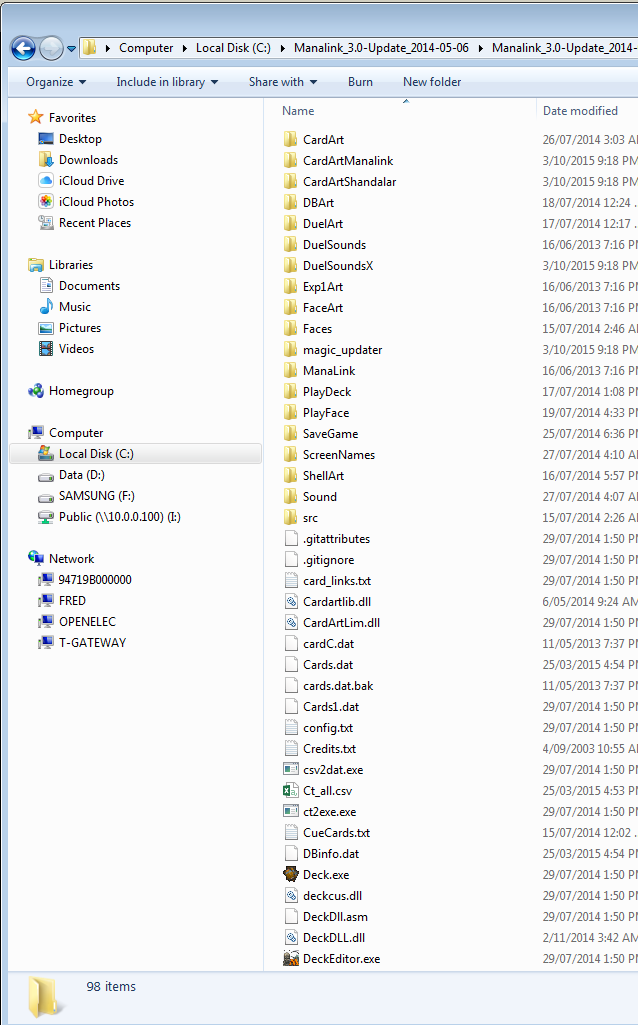This screenshot has width=638, height=1025.
Task: Open the Share with dropdown menu
Action: click(283, 82)
